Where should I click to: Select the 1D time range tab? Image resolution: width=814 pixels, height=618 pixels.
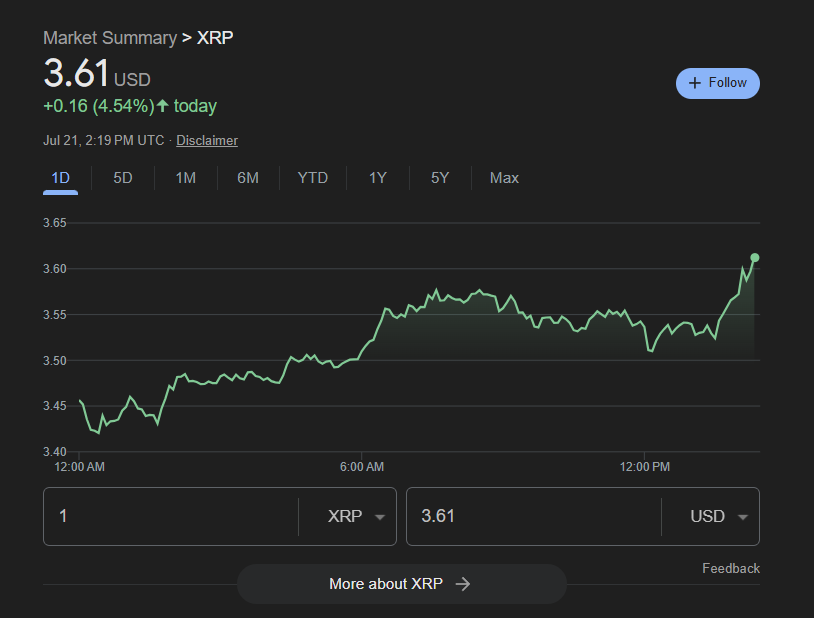coord(60,178)
